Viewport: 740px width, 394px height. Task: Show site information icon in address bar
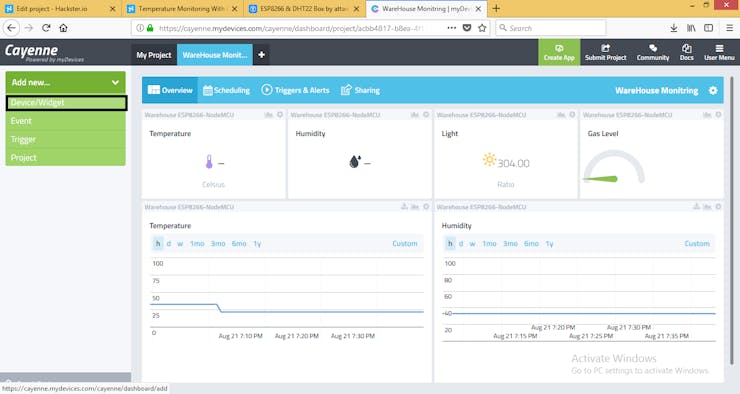pos(140,28)
